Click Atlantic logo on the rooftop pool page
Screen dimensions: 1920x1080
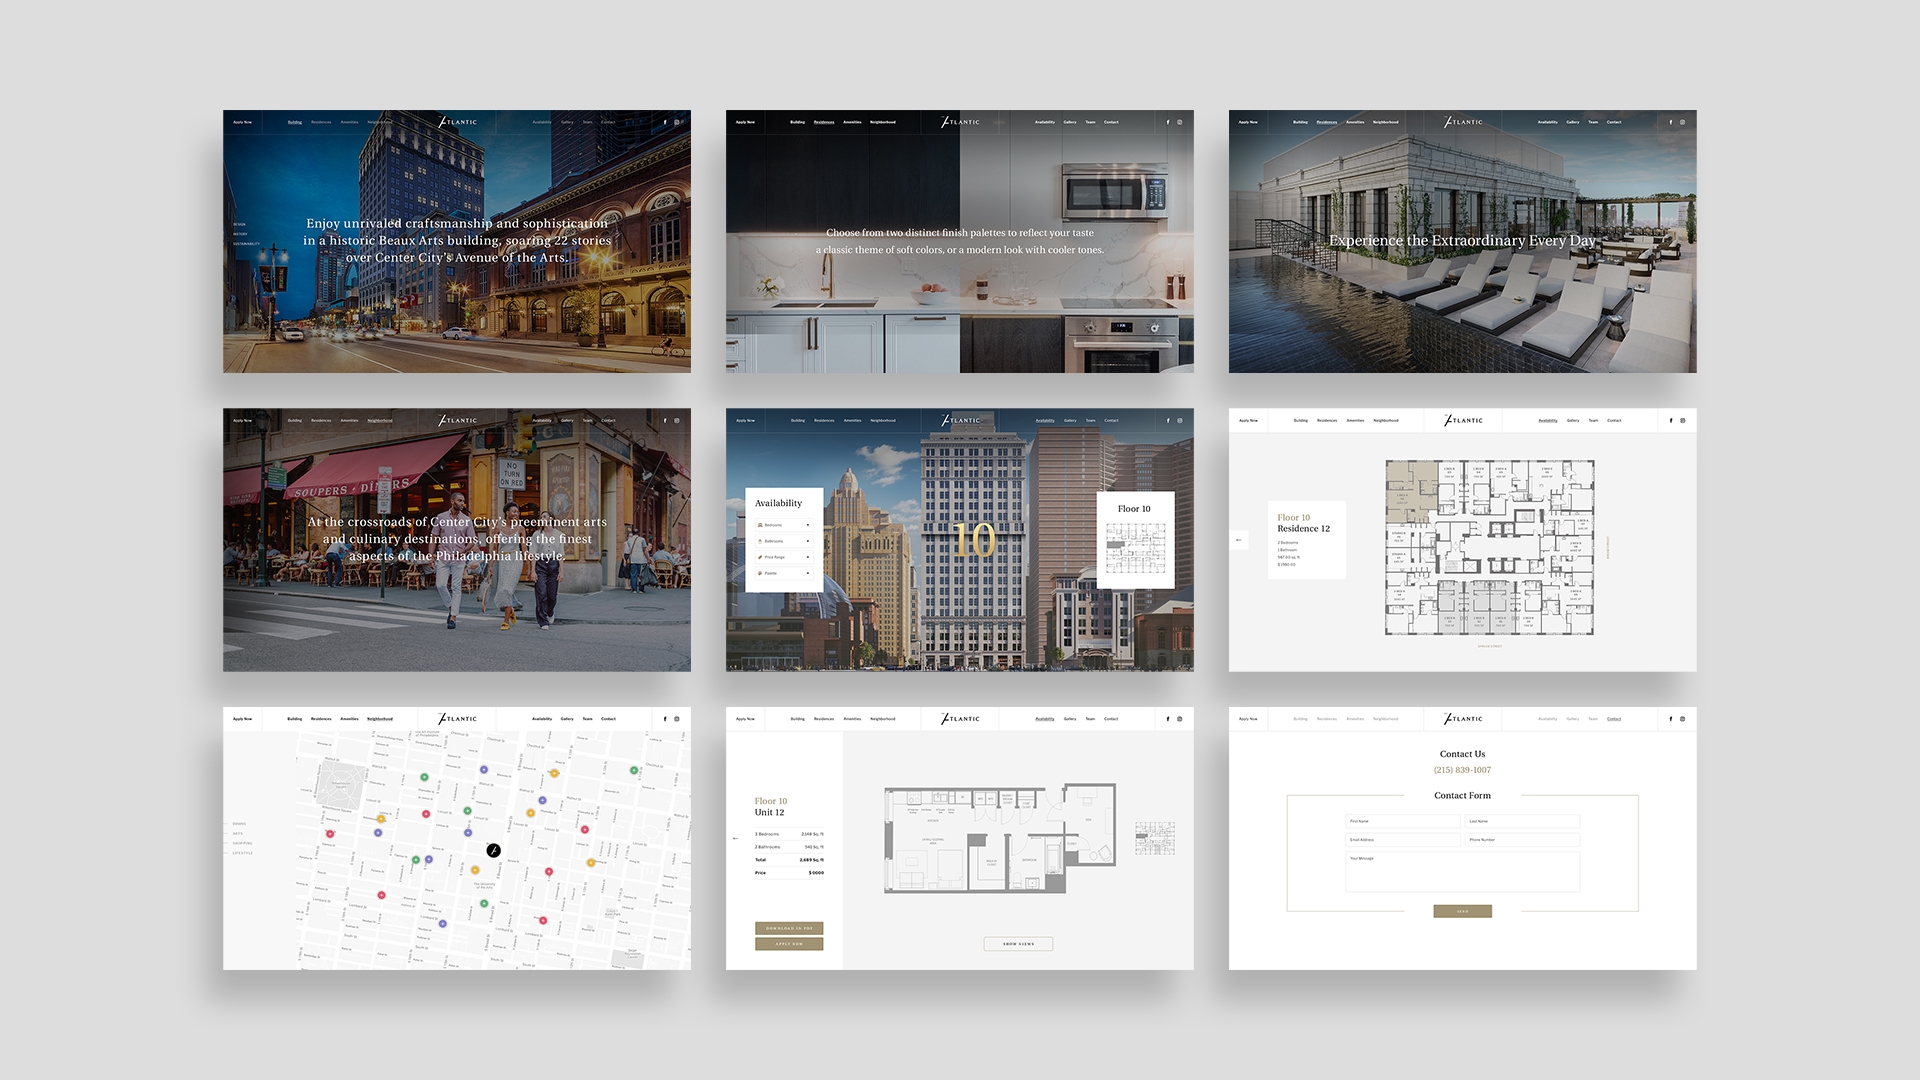coord(1463,122)
